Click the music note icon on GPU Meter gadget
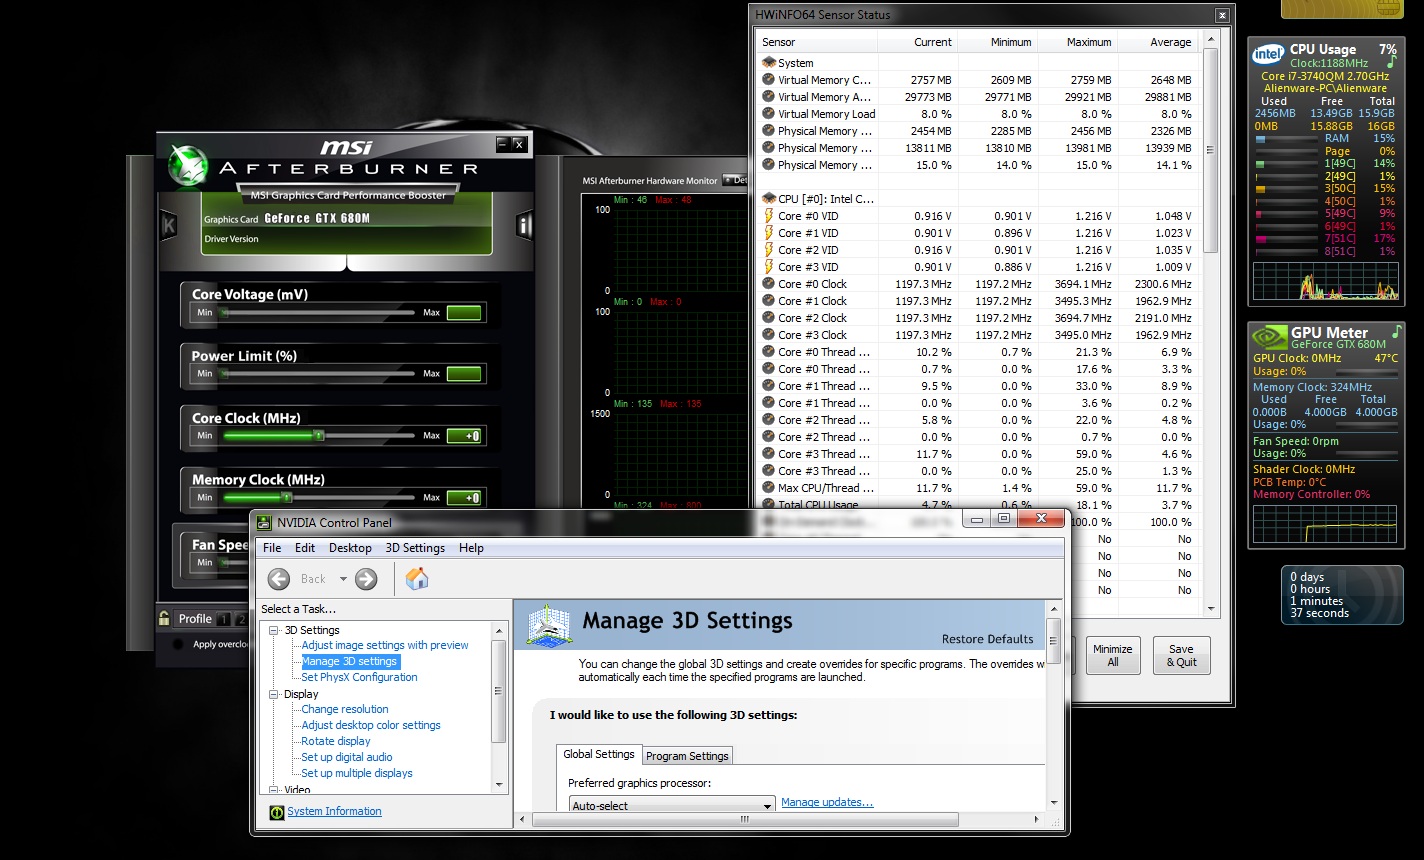Image resolution: width=1424 pixels, height=860 pixels. click(x=1397, y=332)
